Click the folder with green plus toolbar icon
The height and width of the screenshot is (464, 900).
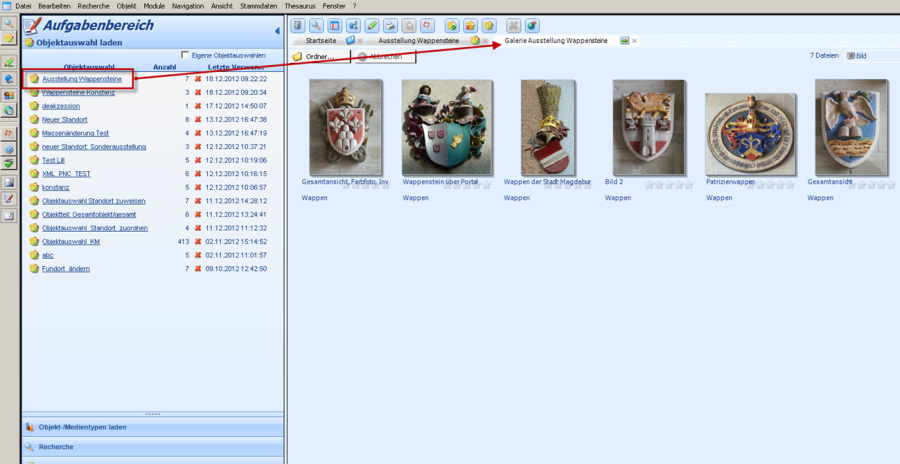point(452,25)
